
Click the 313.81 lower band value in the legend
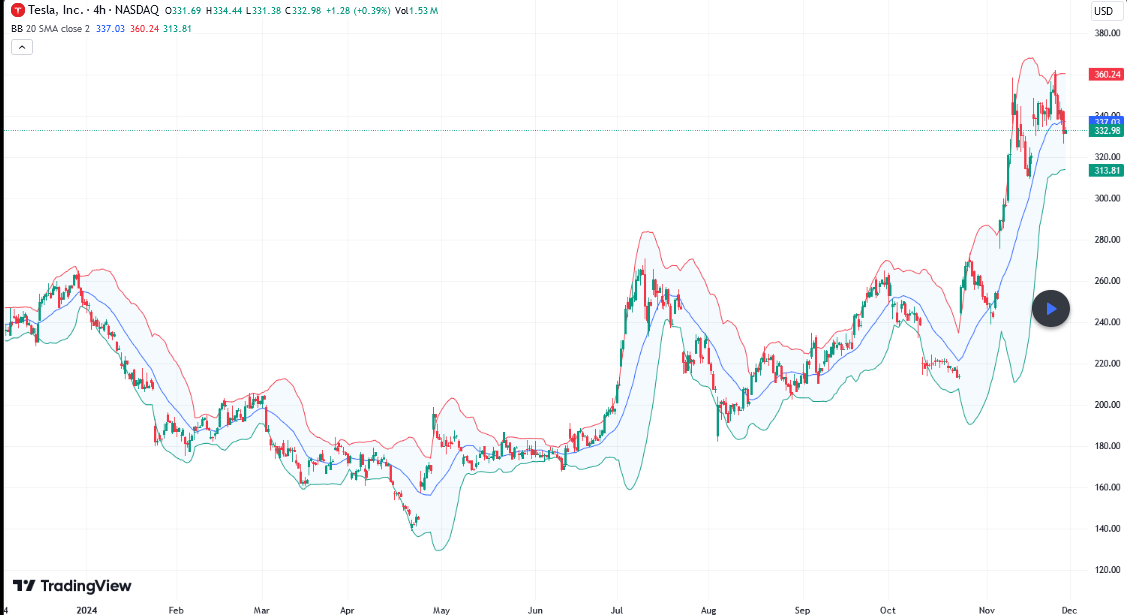coord(178,29)
